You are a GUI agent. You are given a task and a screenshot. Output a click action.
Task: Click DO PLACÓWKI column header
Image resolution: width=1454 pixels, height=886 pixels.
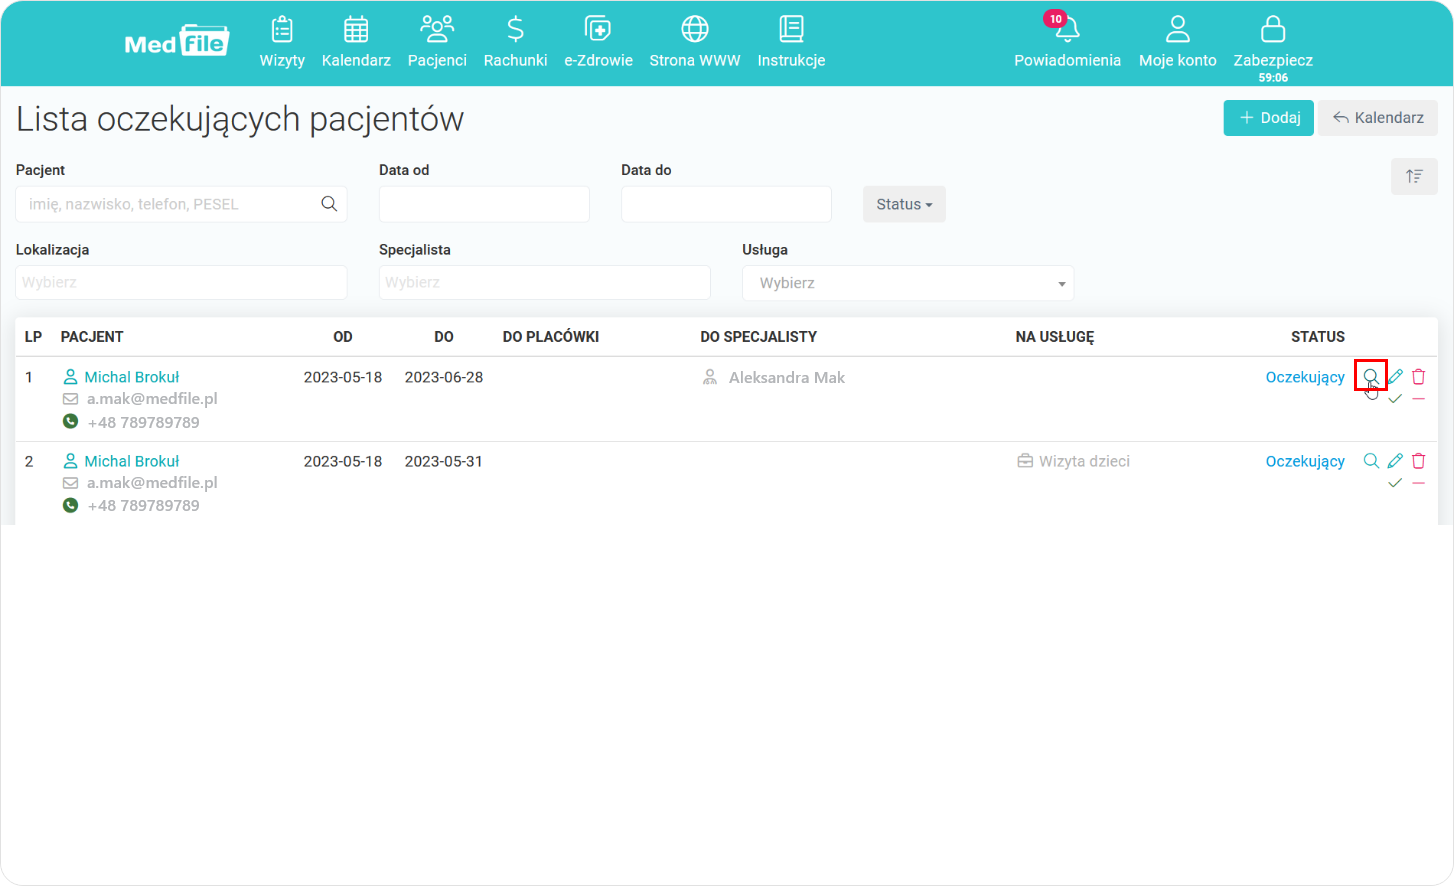click(x=551, y=337)
